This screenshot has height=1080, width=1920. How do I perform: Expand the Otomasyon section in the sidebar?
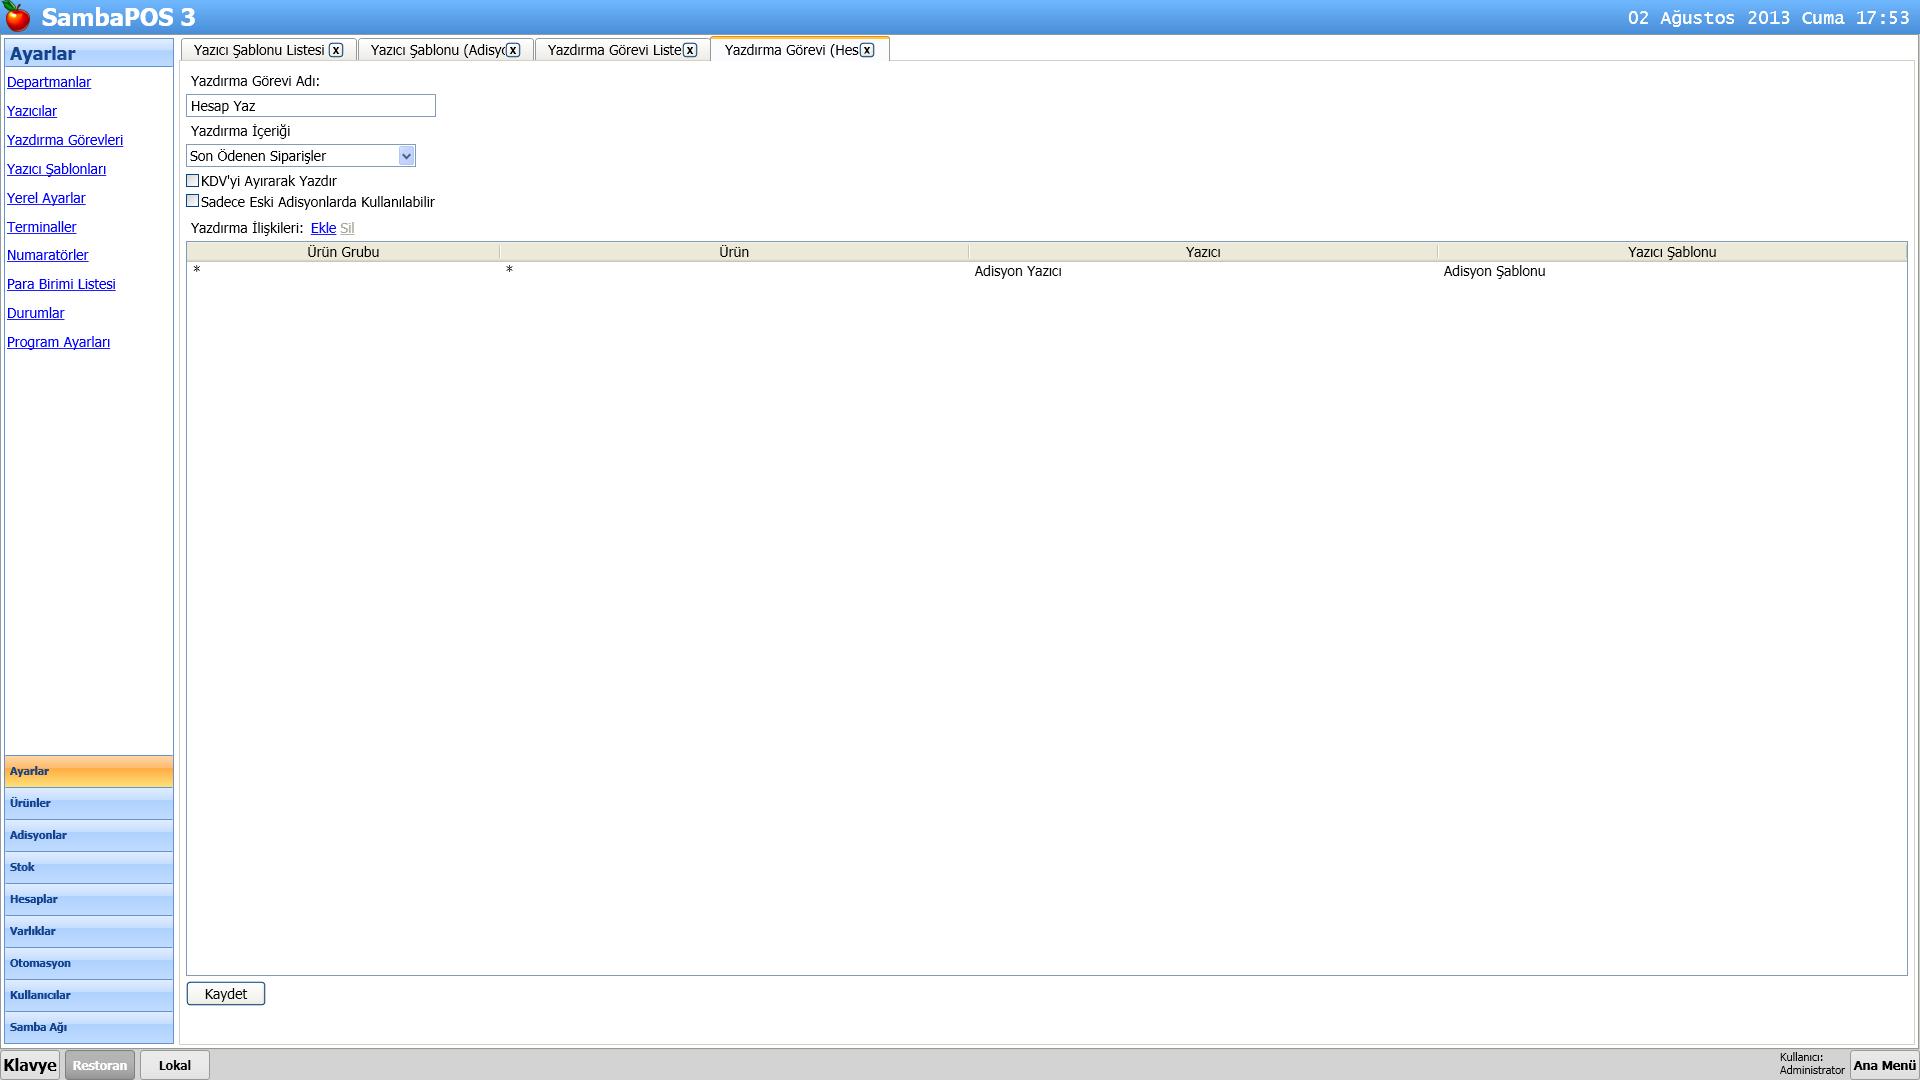(88, 963)
